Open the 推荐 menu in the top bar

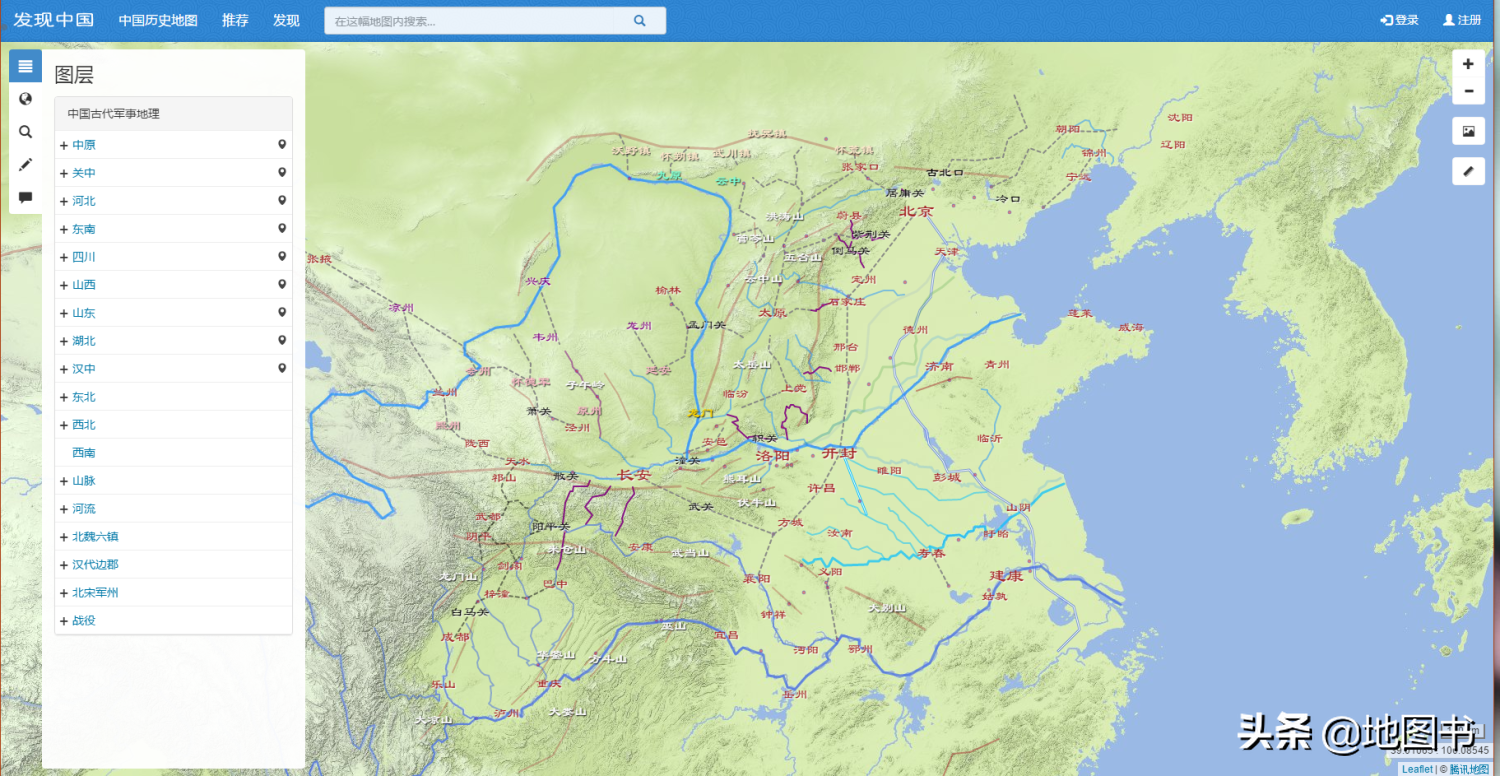pyautogui.click(x=235, y=20)
